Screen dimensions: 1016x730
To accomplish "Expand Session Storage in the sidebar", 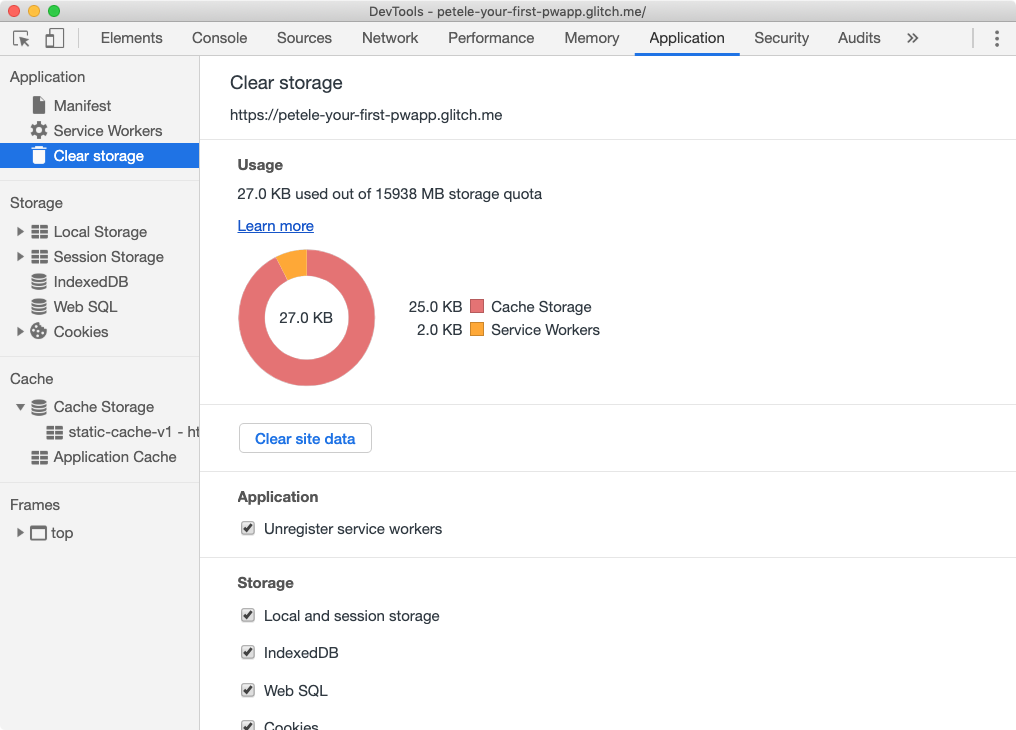I will 20,257.
